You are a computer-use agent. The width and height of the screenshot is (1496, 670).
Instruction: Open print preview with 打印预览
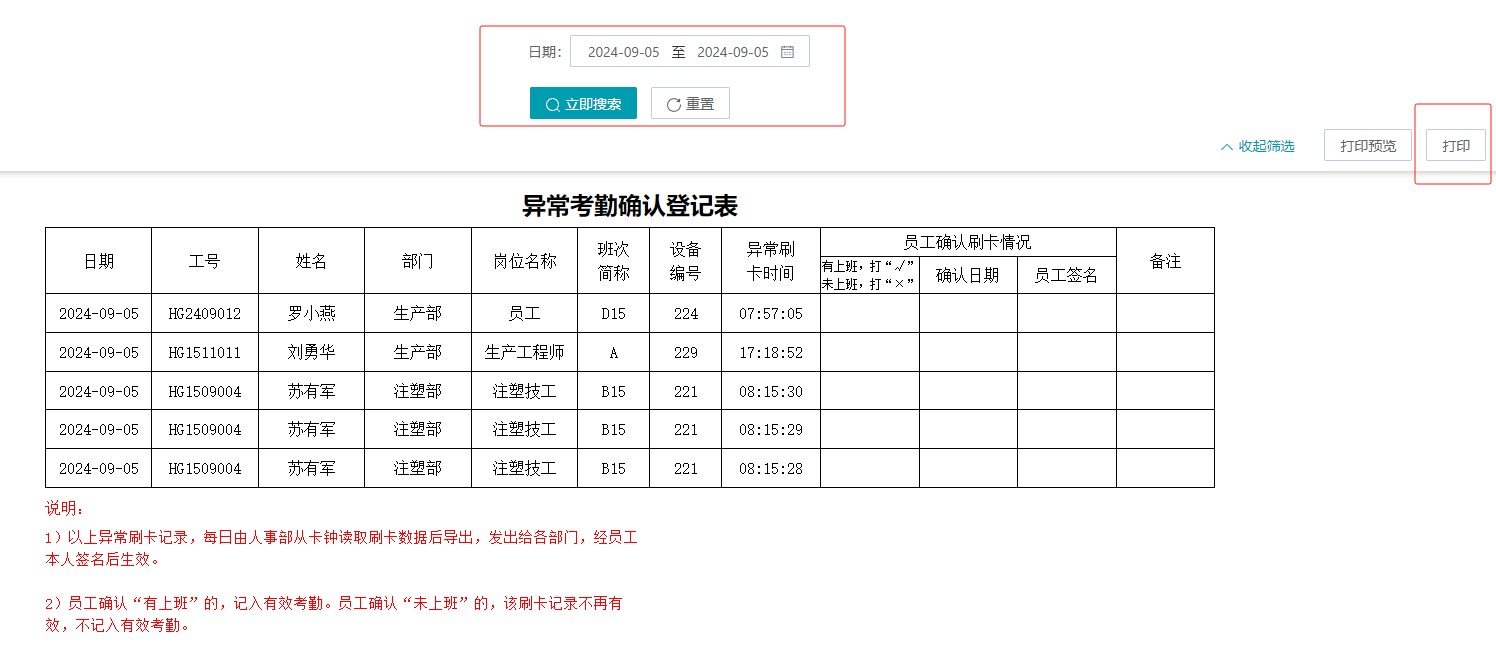(x=1367, y=144)
